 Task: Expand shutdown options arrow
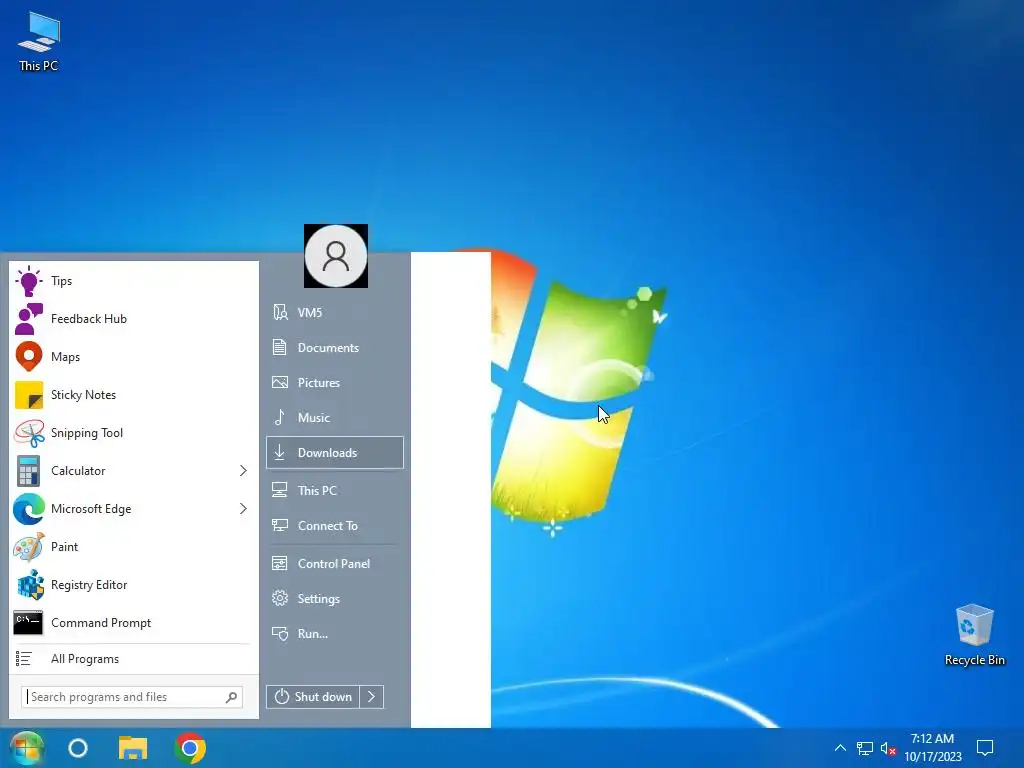[x=372, y=697]
